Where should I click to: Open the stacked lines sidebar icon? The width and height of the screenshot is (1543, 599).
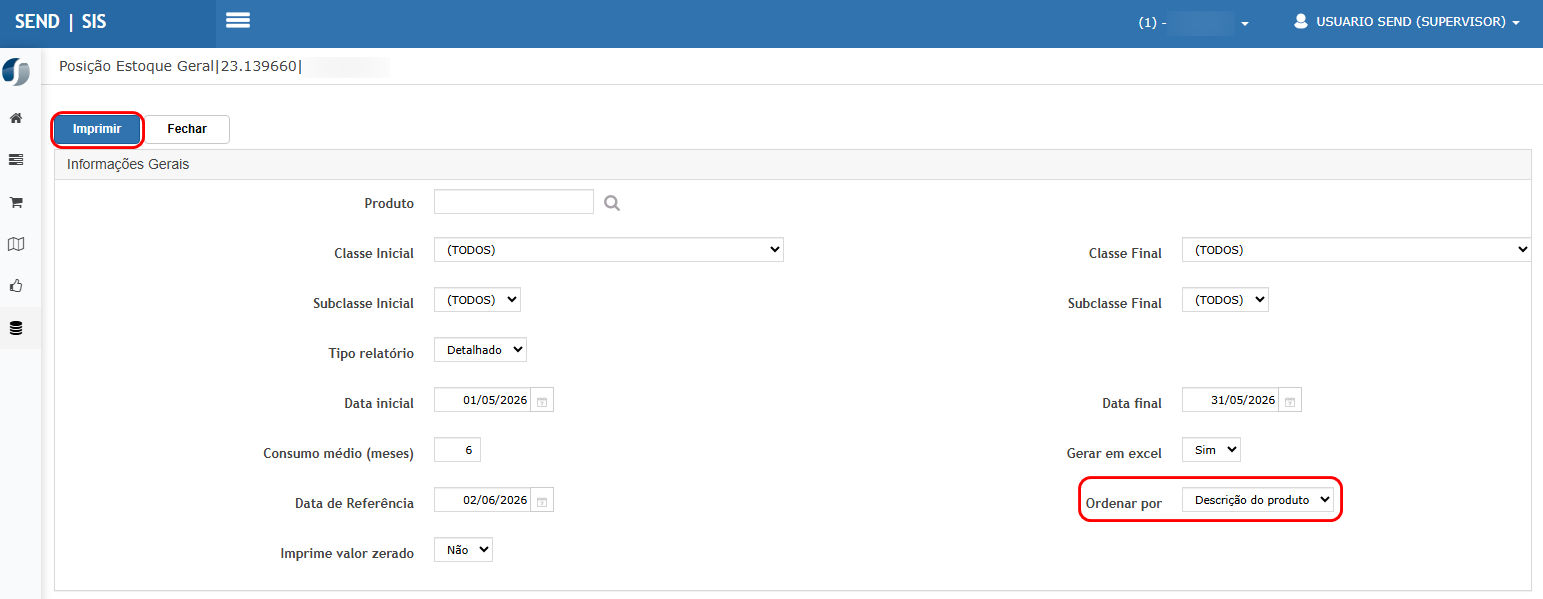(16, 160)
